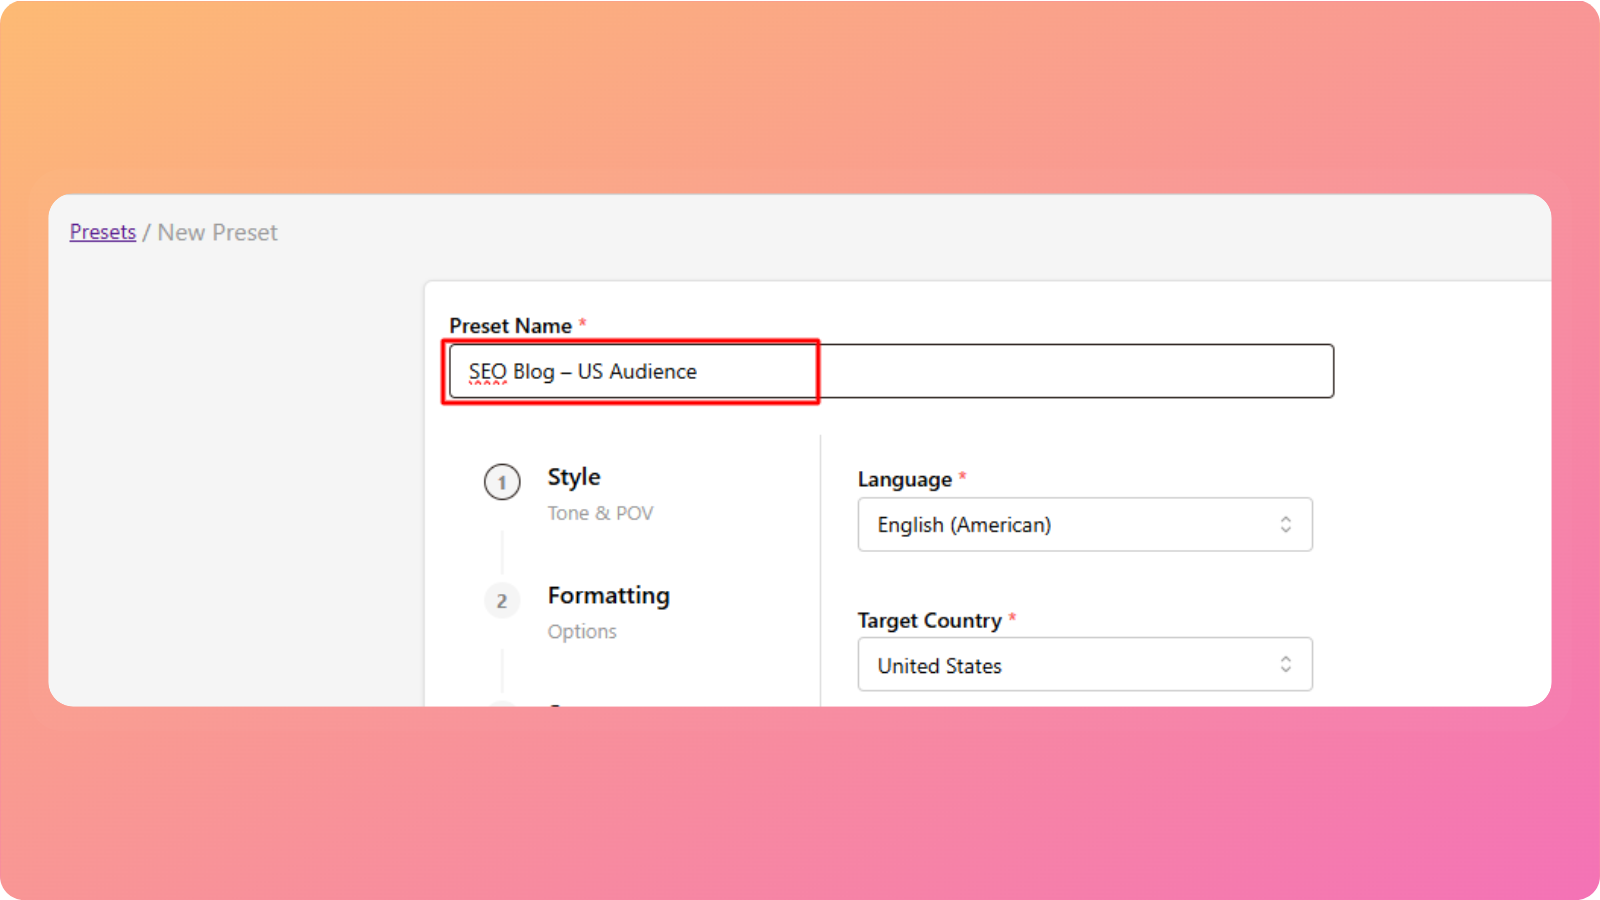
Task: Click the Options subtitle under Formatting
Action: (x=582, y=632)
